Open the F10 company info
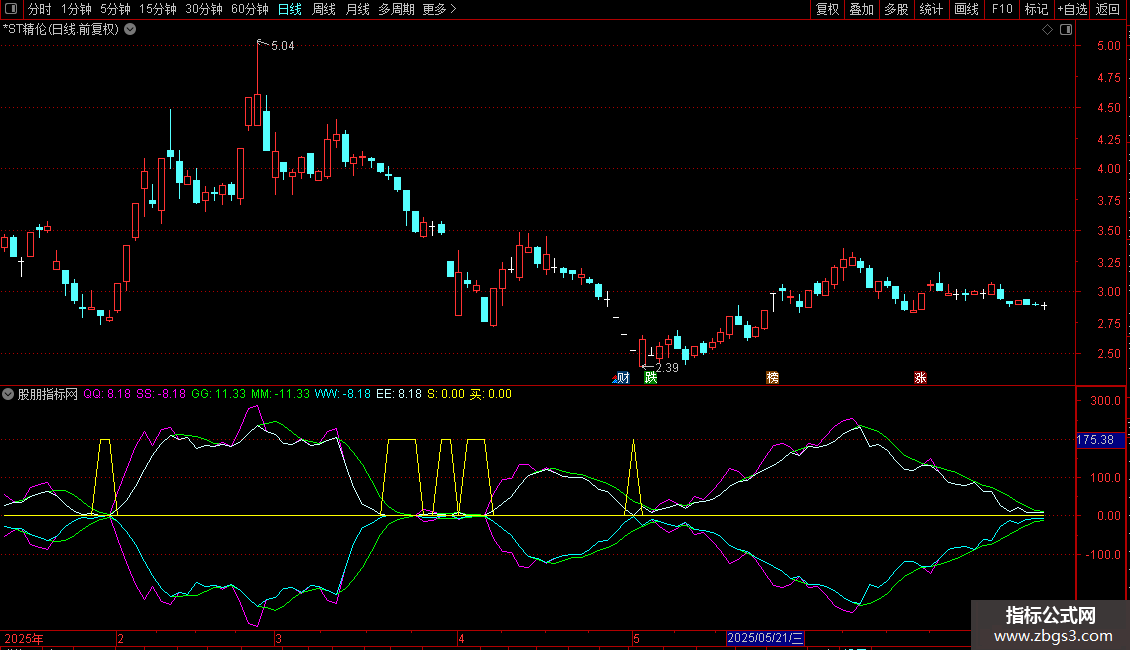Viewport: 1130px width, 650px height. [1001, 9]
